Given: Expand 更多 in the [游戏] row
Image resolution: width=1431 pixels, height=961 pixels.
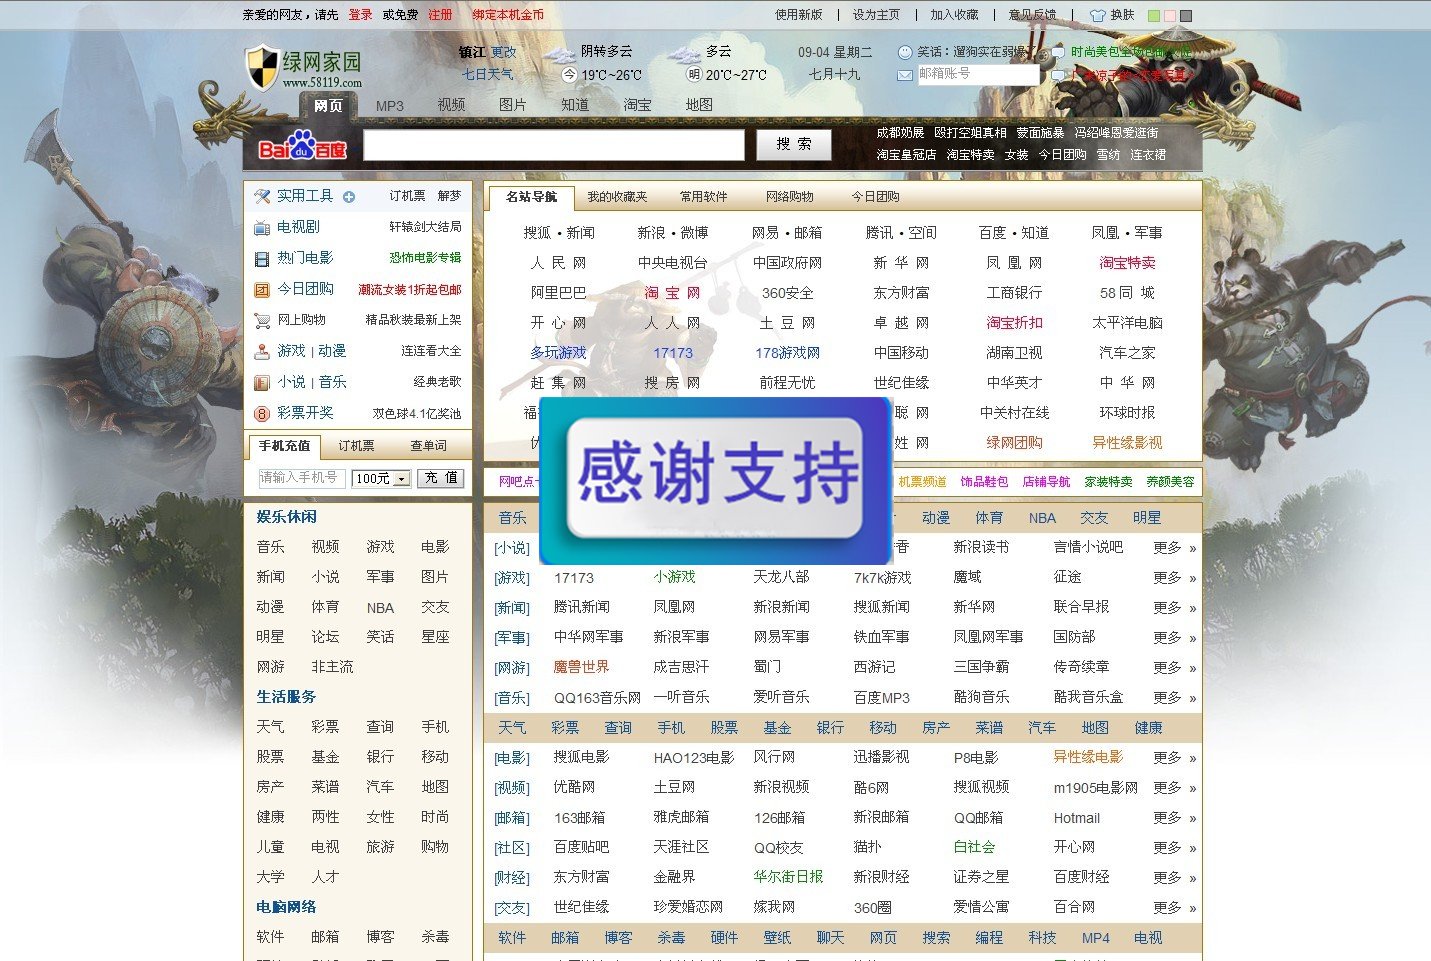Looking at the screenshot, I should 1175,578.
